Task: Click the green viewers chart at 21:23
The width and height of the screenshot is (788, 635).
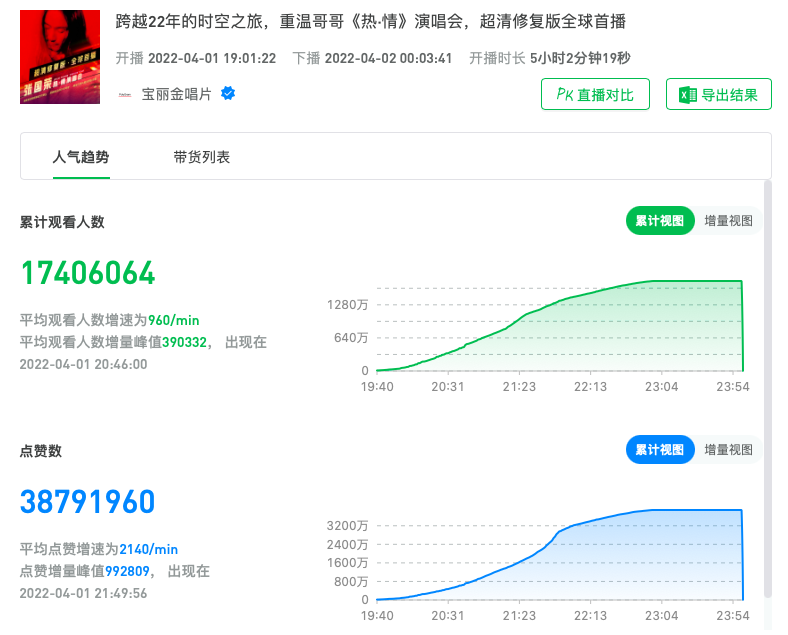Action: pyautogui.click(x=519, y=320)
